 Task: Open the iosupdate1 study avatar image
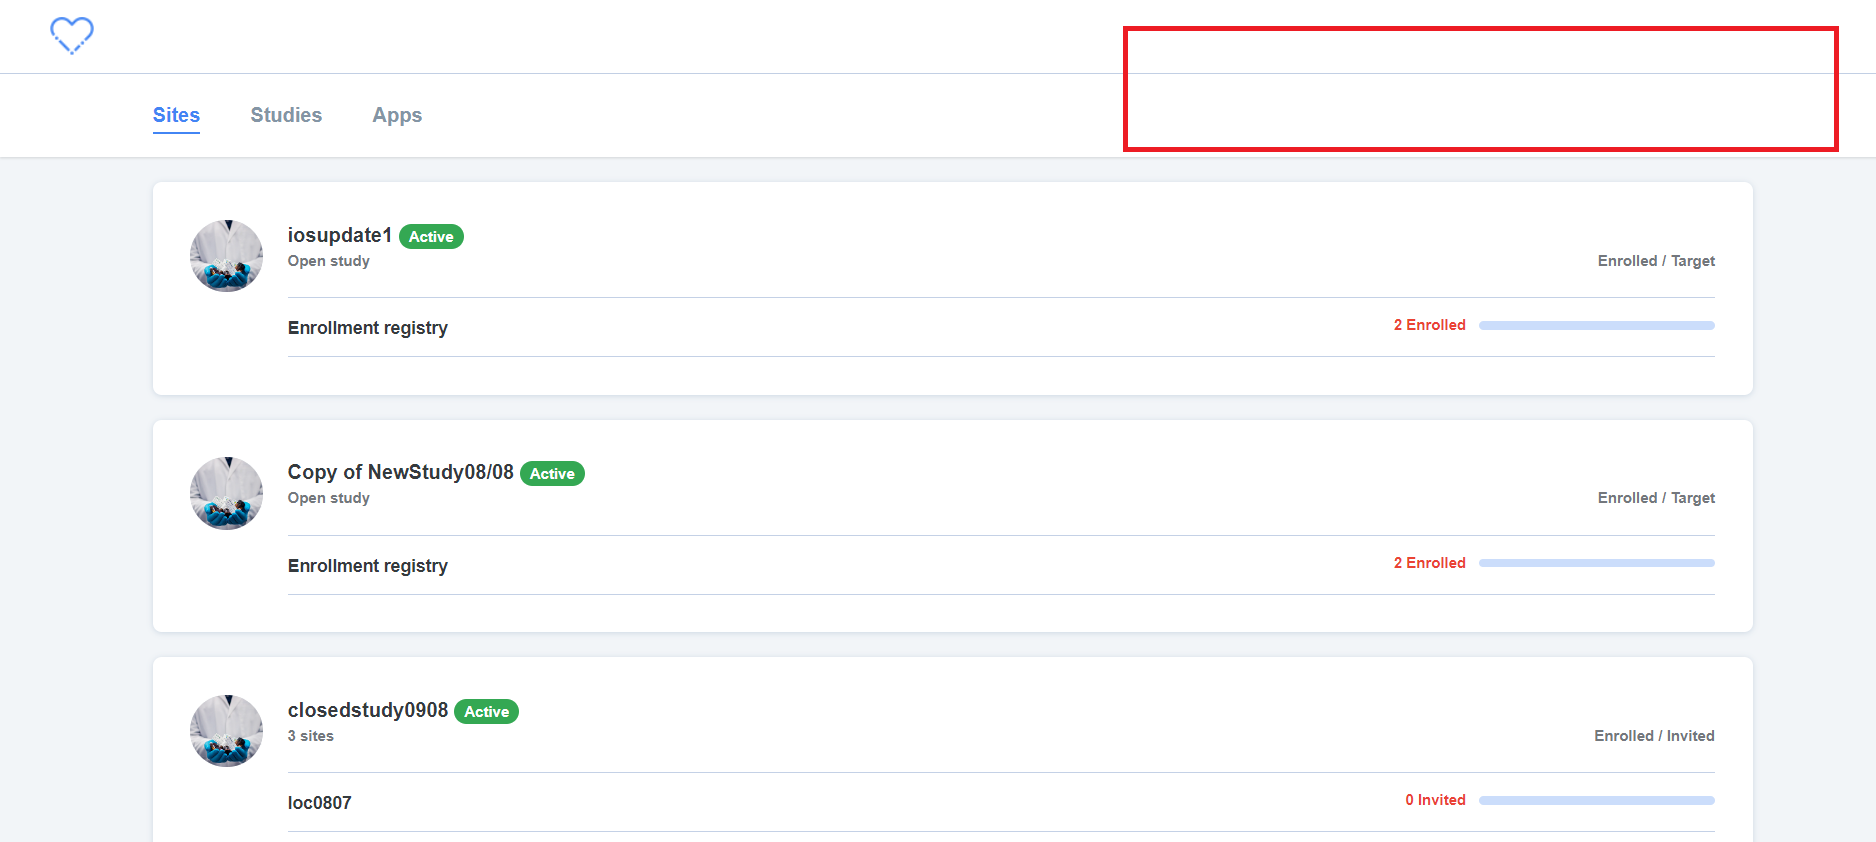click(226, 255)
